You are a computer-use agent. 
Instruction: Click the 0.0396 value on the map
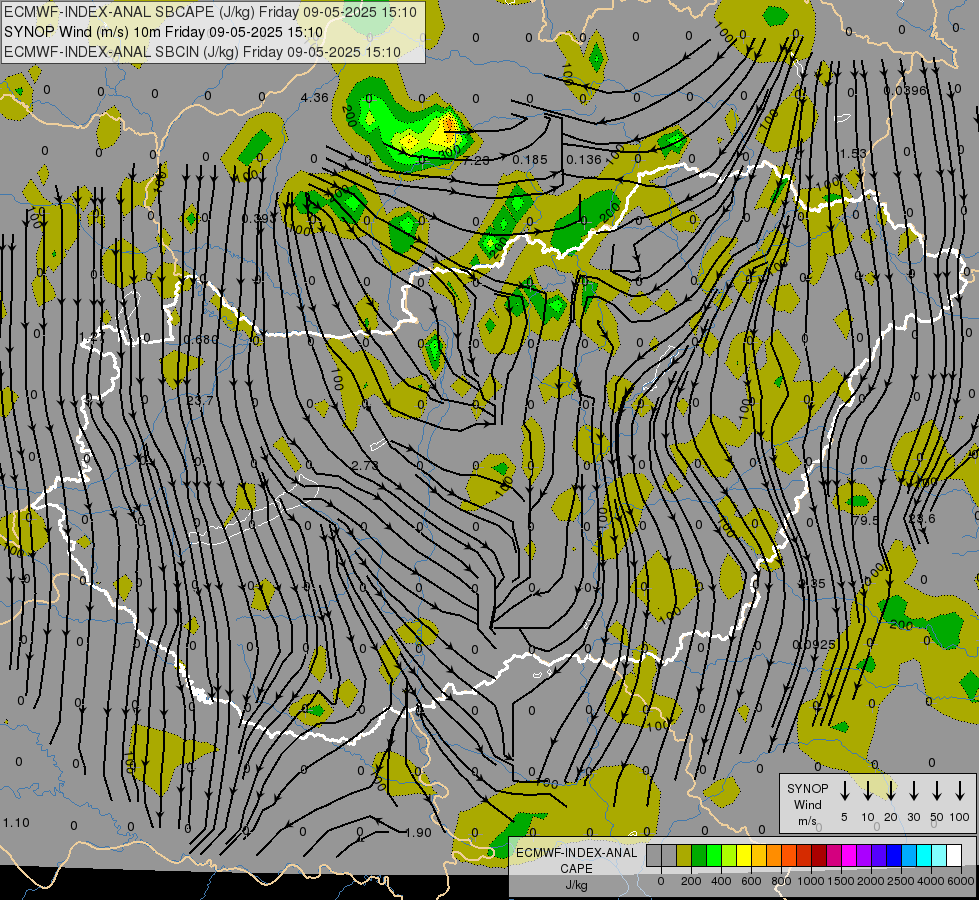click(x=905, y=91)
